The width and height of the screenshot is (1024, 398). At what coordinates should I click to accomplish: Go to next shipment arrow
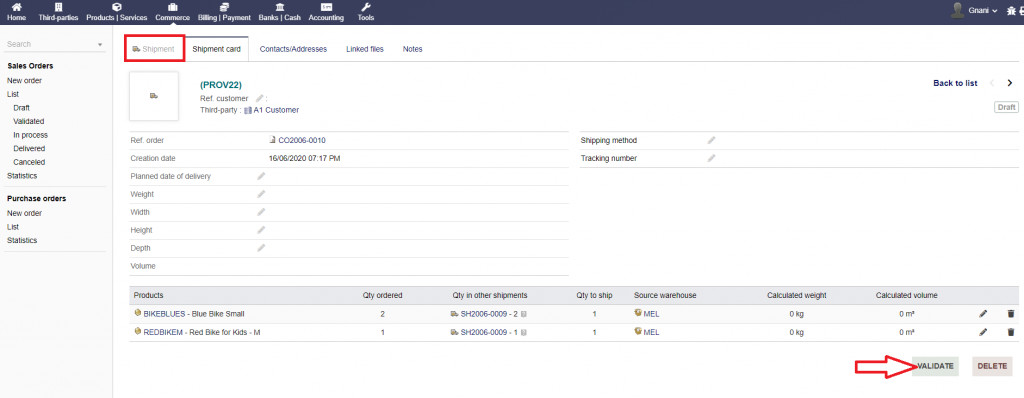point(1010,83)
